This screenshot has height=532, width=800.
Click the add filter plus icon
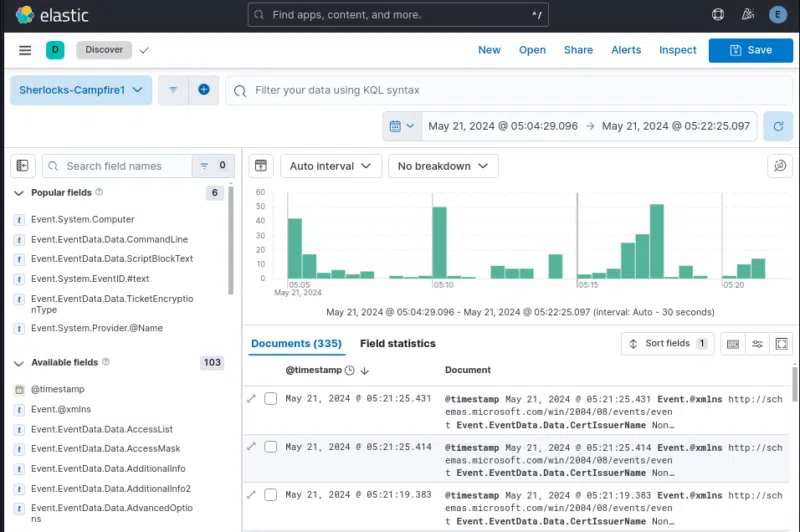[x=203, y=90]
